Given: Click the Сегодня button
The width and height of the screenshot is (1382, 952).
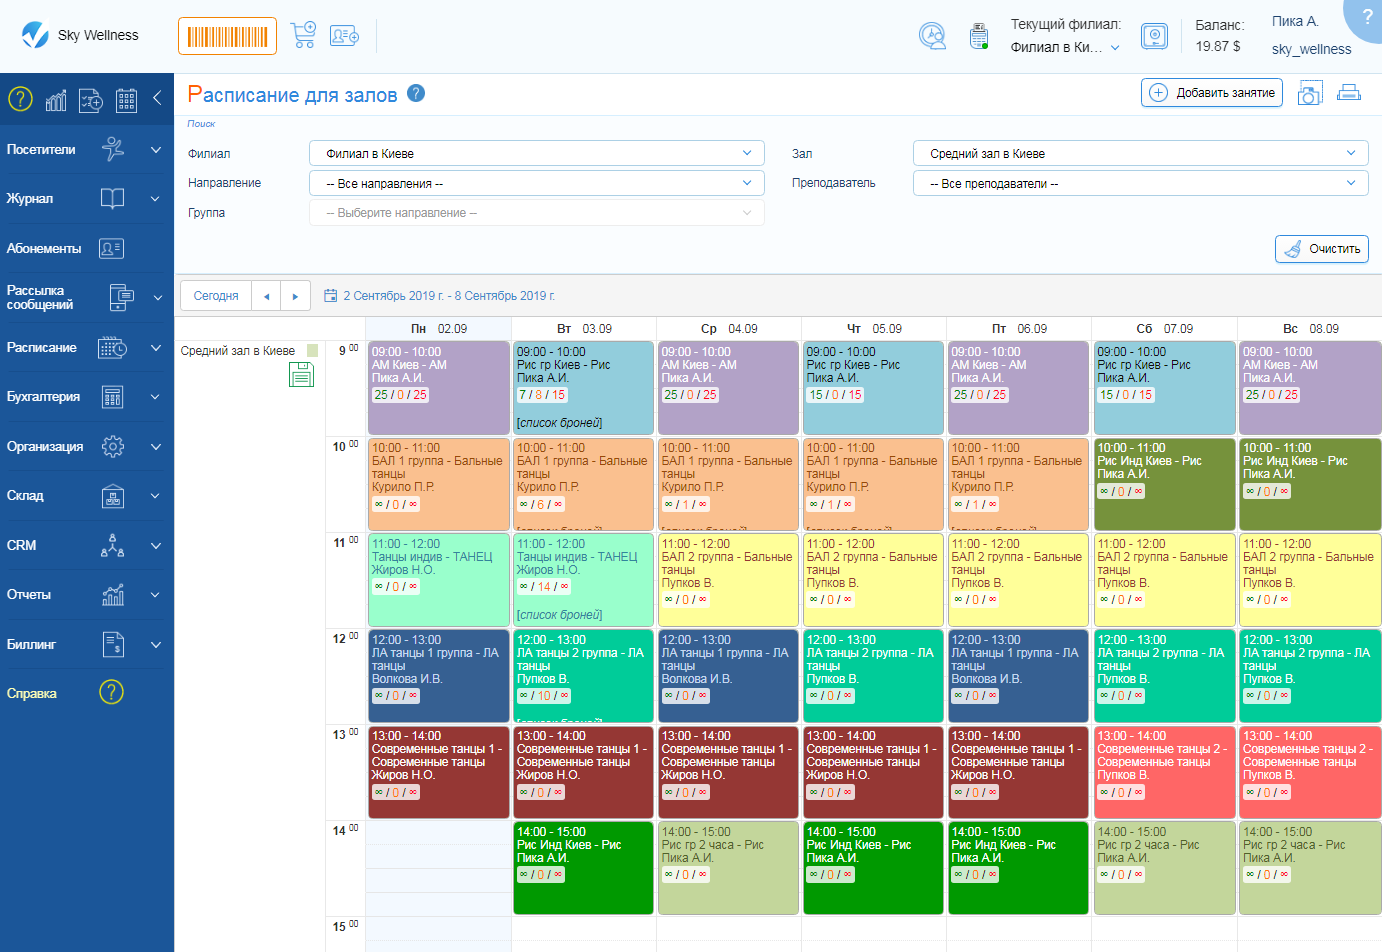Looking at the screenshot, I should [x=216, y=296].
